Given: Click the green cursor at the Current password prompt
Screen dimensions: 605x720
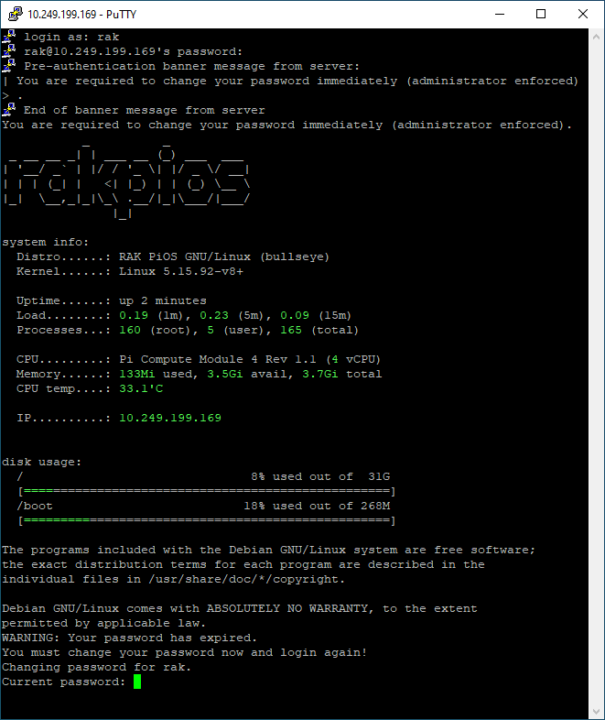Looking at the screenshot, I should point(137,681).
